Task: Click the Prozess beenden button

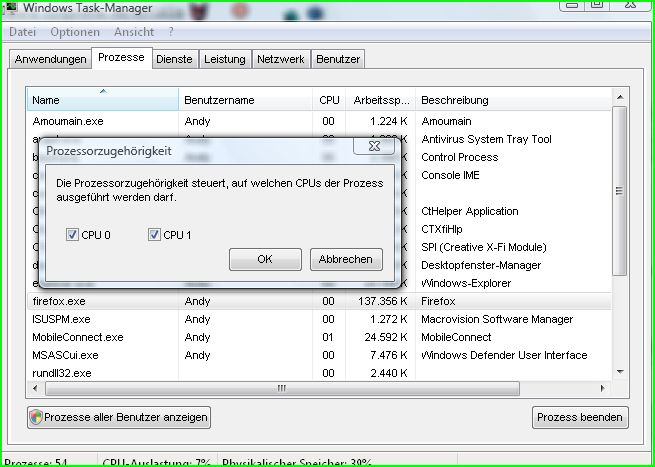Action: (x=580, y=417)
